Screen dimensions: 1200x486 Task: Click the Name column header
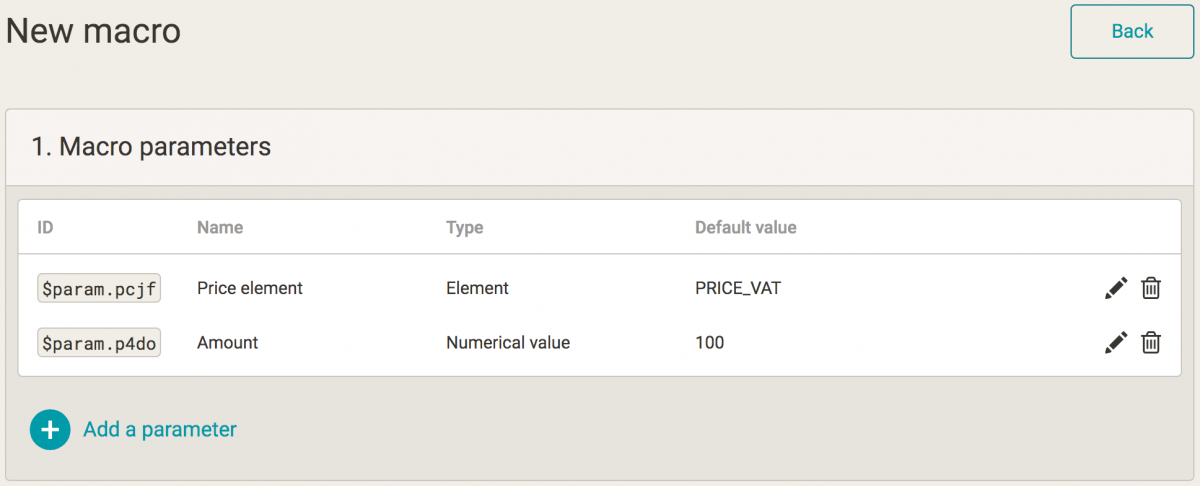pos(220,228)
